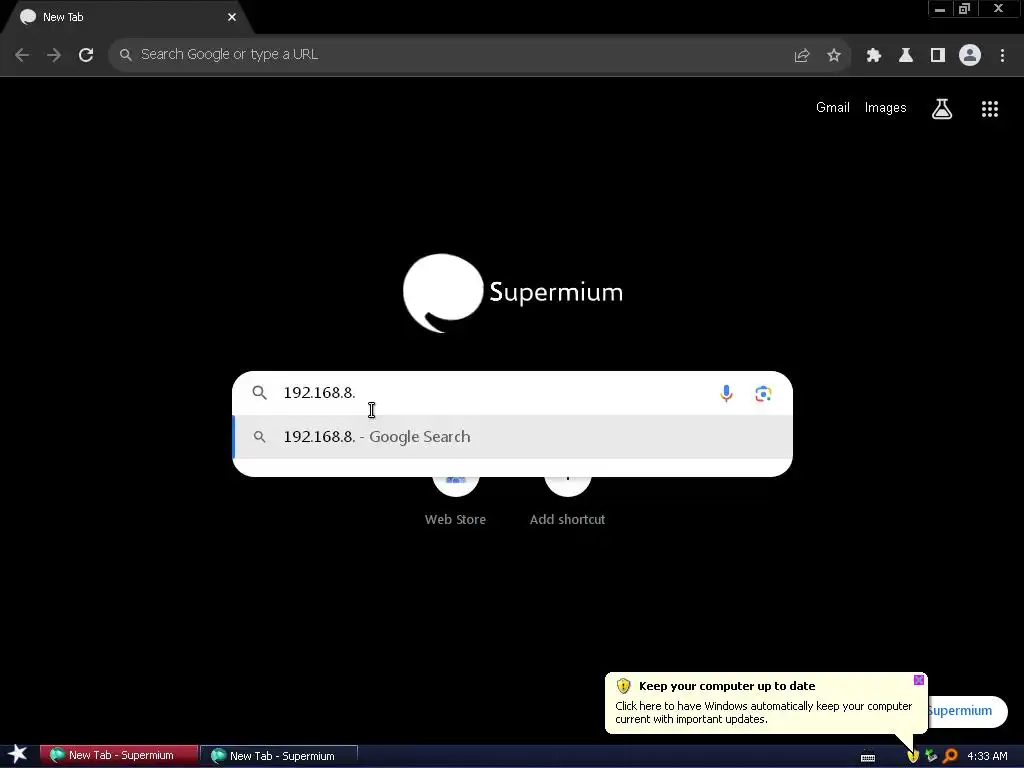Start voice search with microphone icon
The width and height of the screenshot is (1024, 768).
tap(726, 393)
